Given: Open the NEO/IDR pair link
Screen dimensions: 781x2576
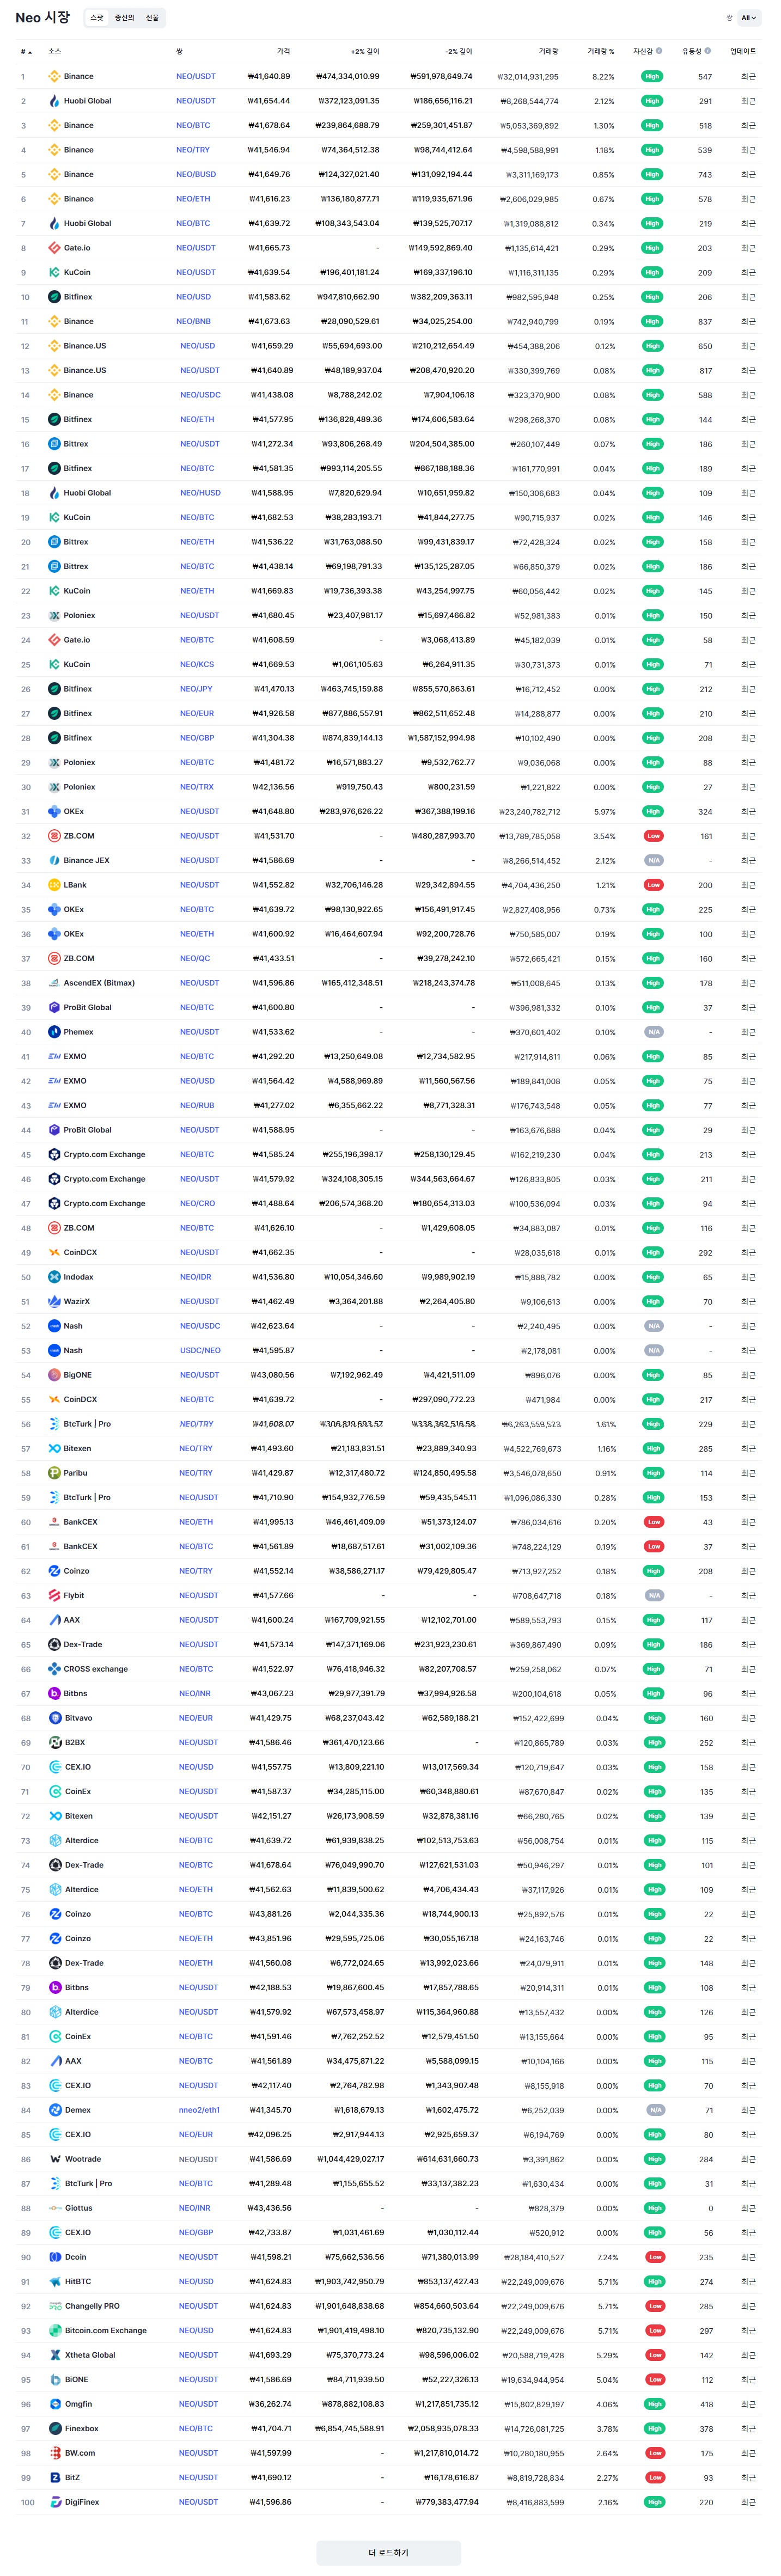Looking at the screenshot, I should pos(195,1277).
